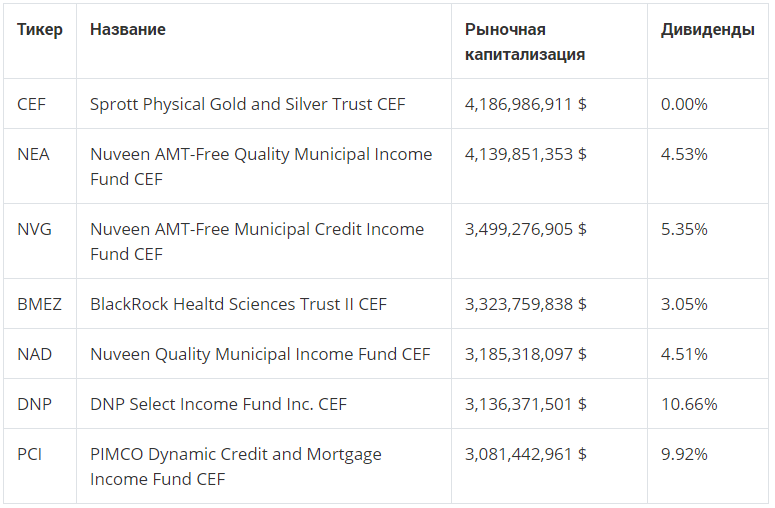Click the Тикер column header
The width and height of the screenshot is (775, 508).
40,30
